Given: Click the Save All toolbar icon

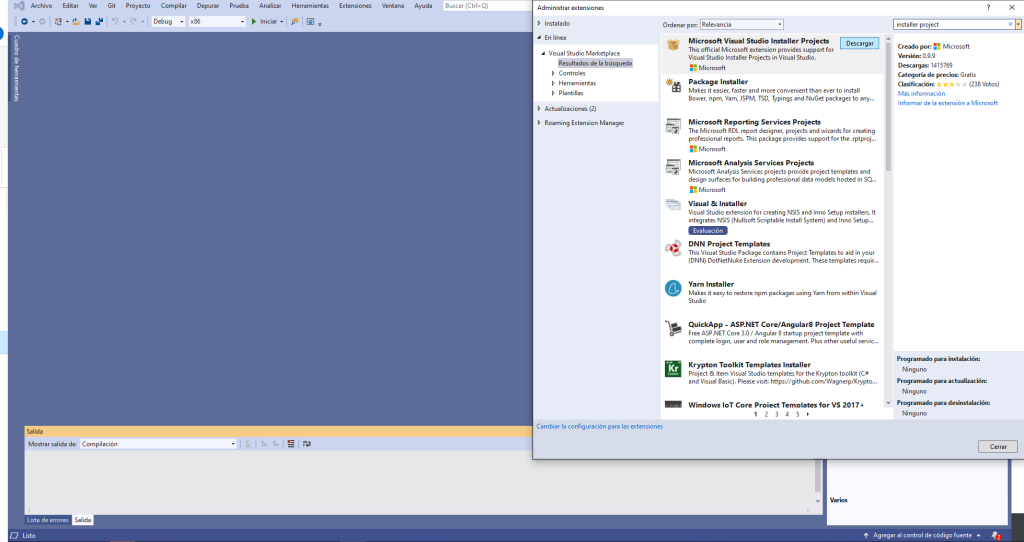Looking at the screenshot, I should click(99, 22).
